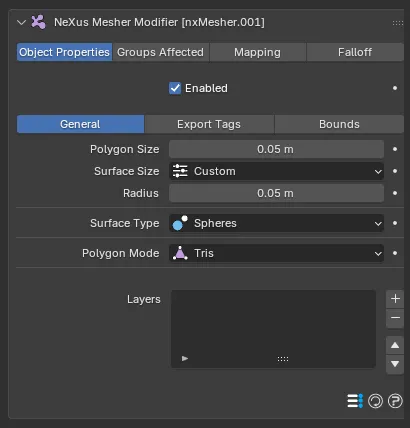410x428 pixels.
Task: Click the list options icon with blue dots
Action: point(355,401)
